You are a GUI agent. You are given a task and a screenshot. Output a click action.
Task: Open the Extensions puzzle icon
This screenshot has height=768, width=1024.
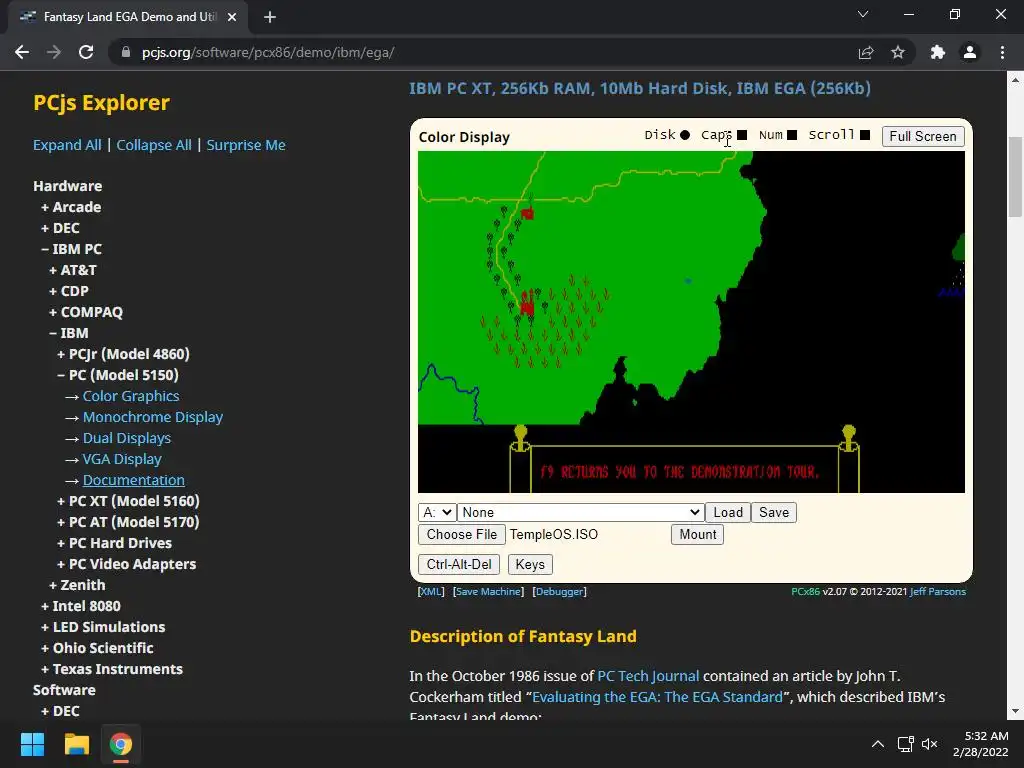(938, 52)
